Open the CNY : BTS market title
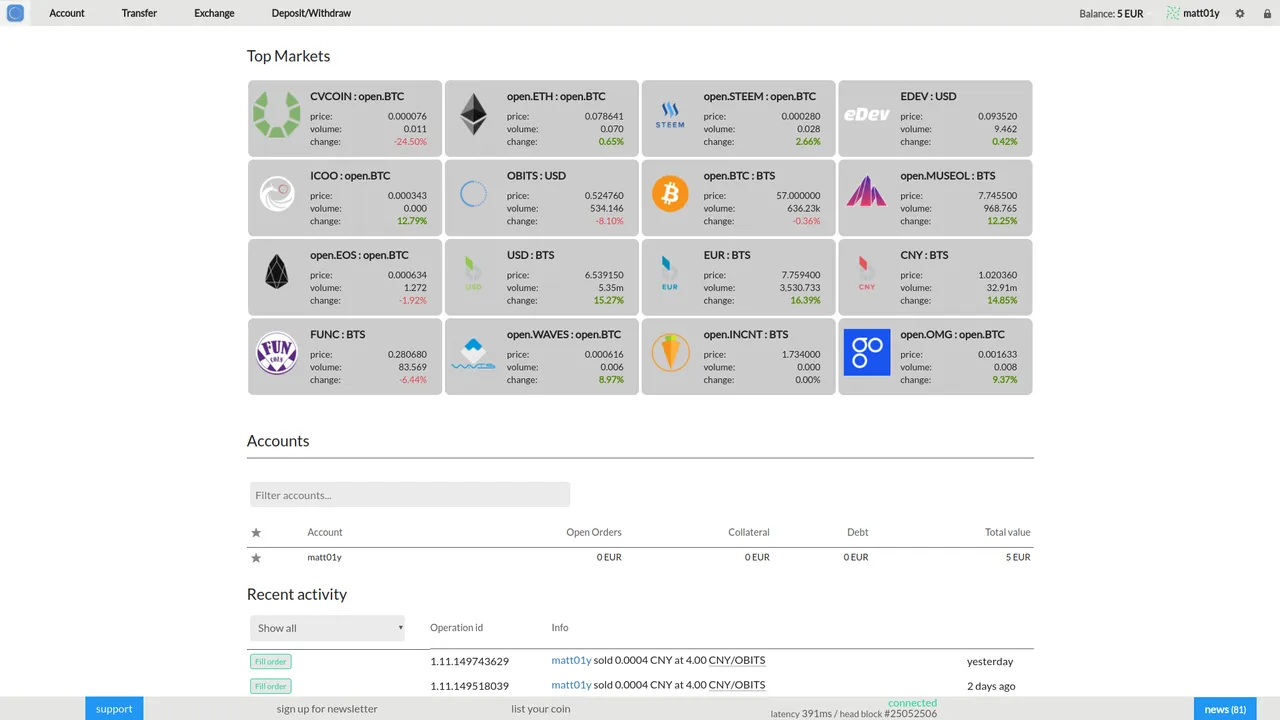Screen dimensions: 1280x720 924,255
